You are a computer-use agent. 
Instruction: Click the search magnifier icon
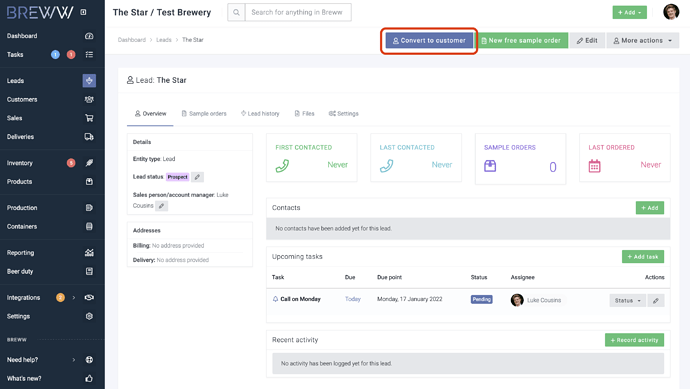236,12
